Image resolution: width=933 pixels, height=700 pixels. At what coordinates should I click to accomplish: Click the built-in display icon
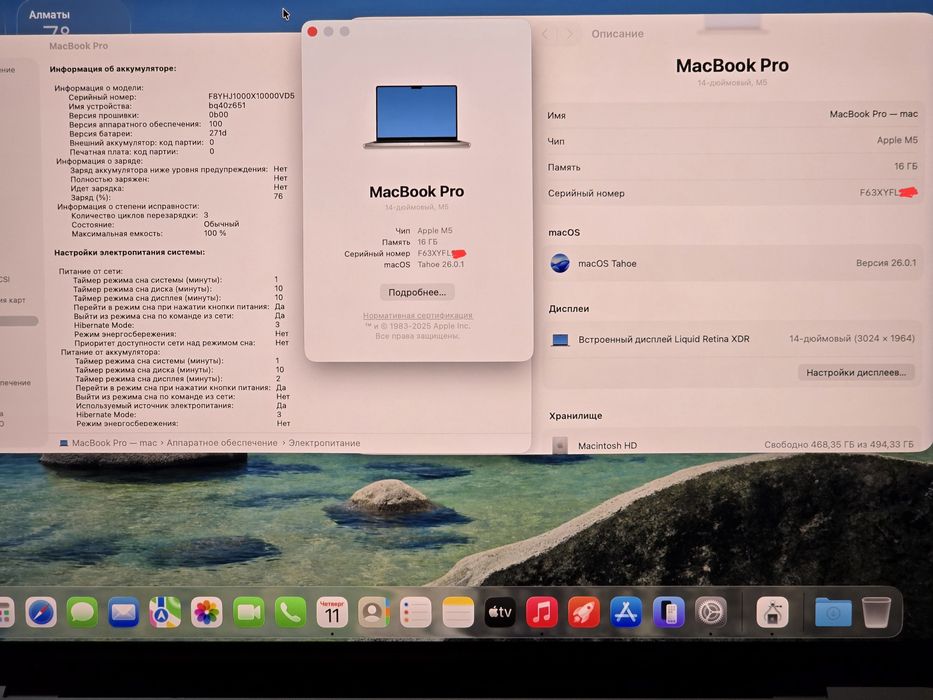click(x=560, y=339)
